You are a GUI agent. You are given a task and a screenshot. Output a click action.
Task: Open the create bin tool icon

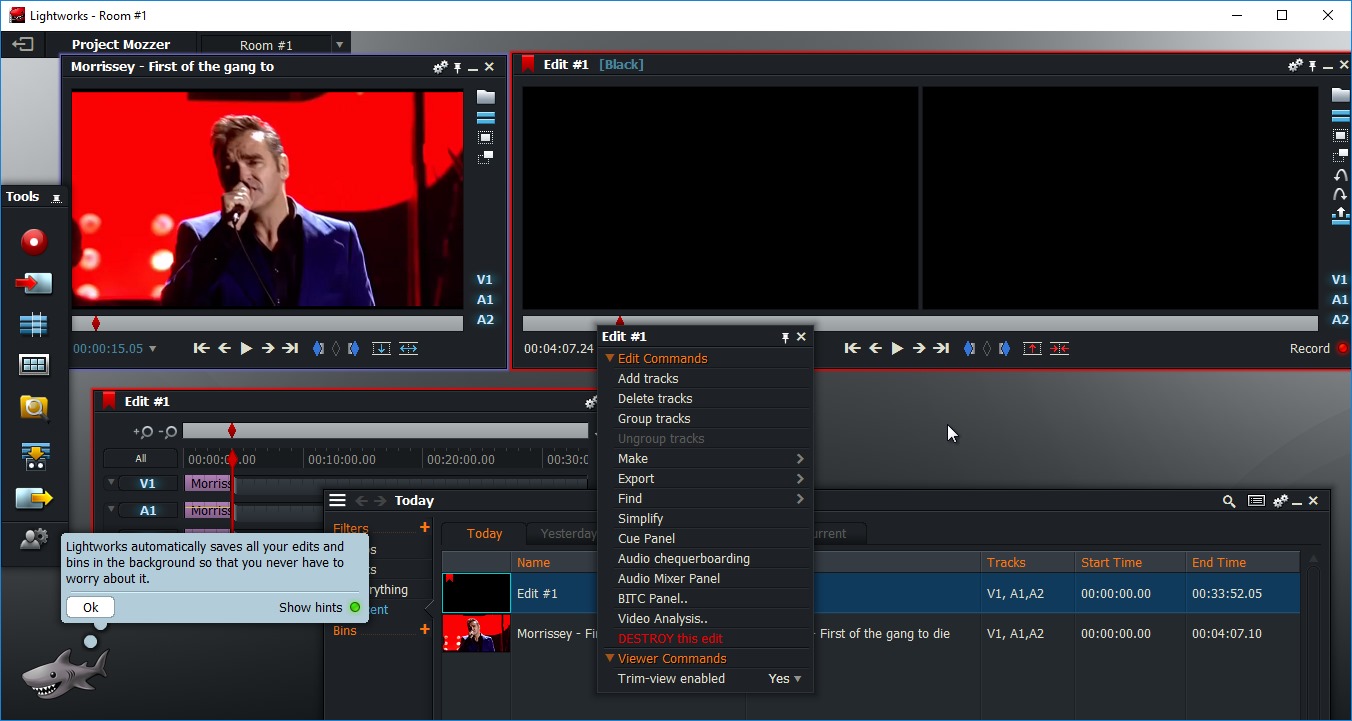34,366
